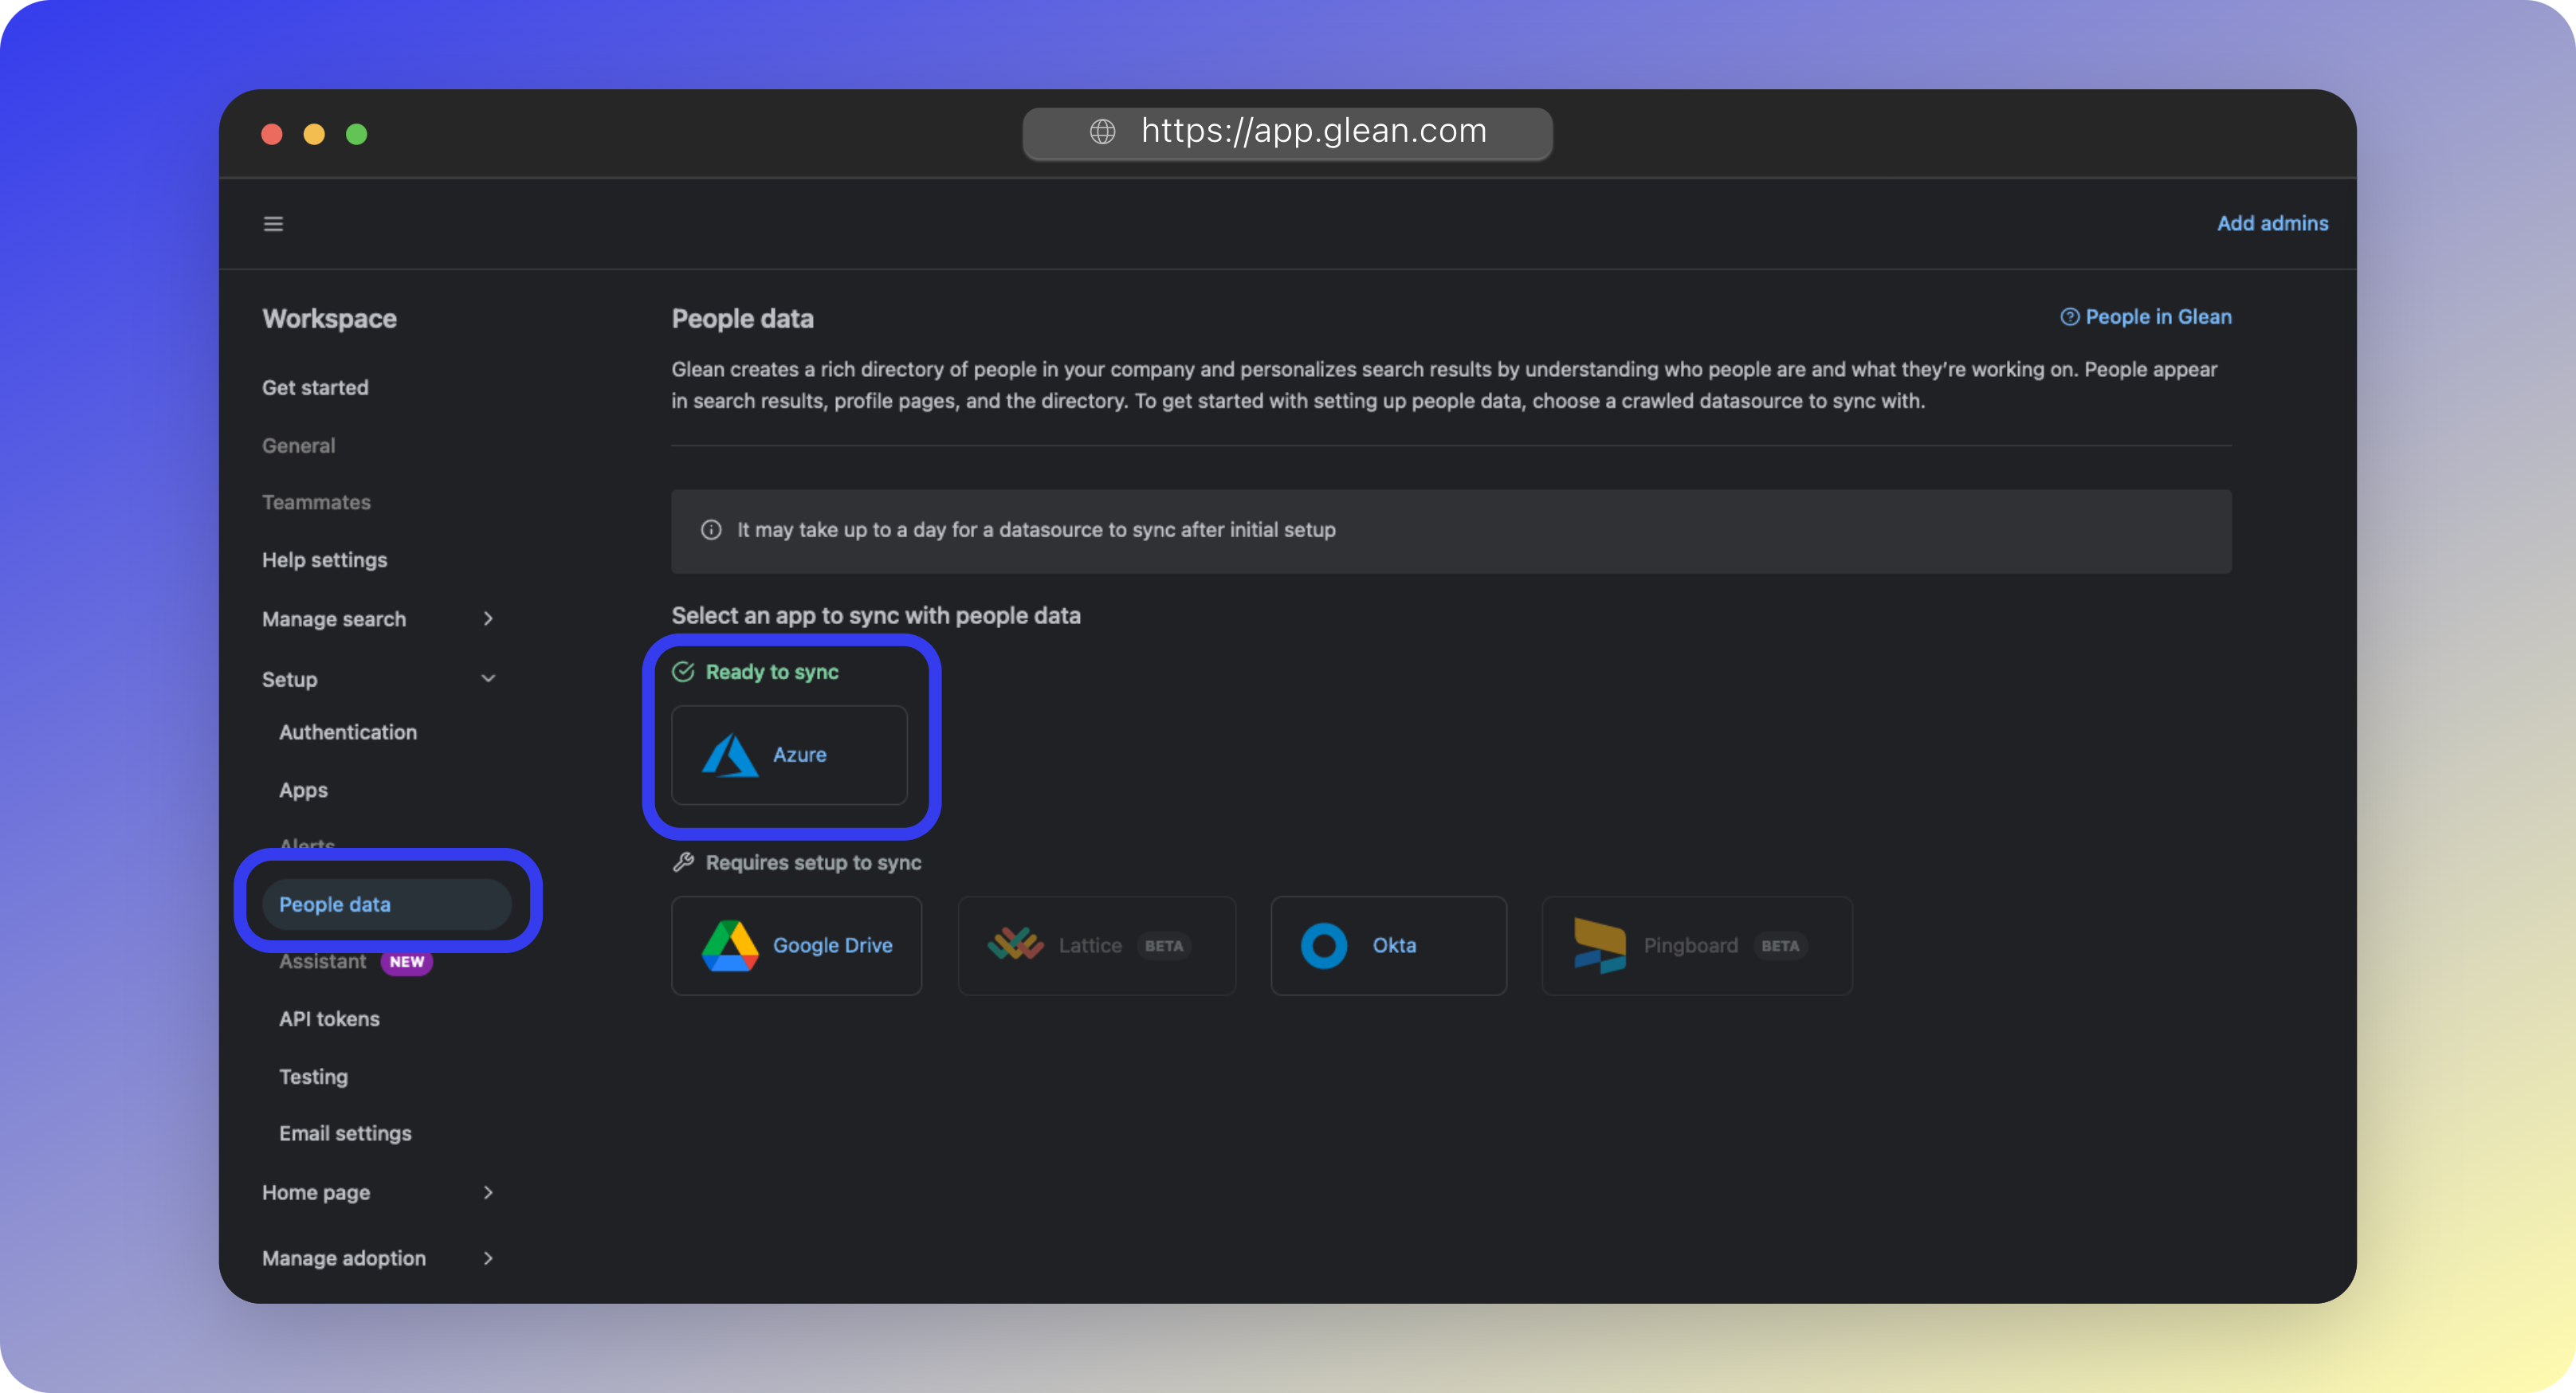The width and height of the screenshot is (2576, 1393).
Task: Click the Add admins link
Action: point(2272,223)
